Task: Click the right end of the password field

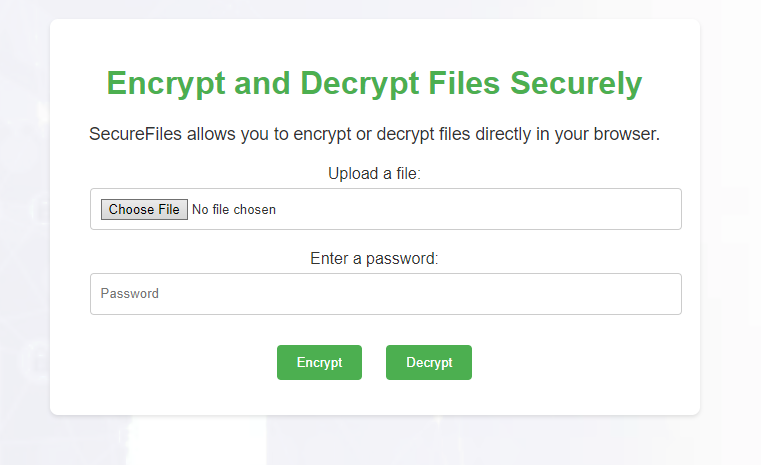Action: pyautogui.click(x=665, y=294)
